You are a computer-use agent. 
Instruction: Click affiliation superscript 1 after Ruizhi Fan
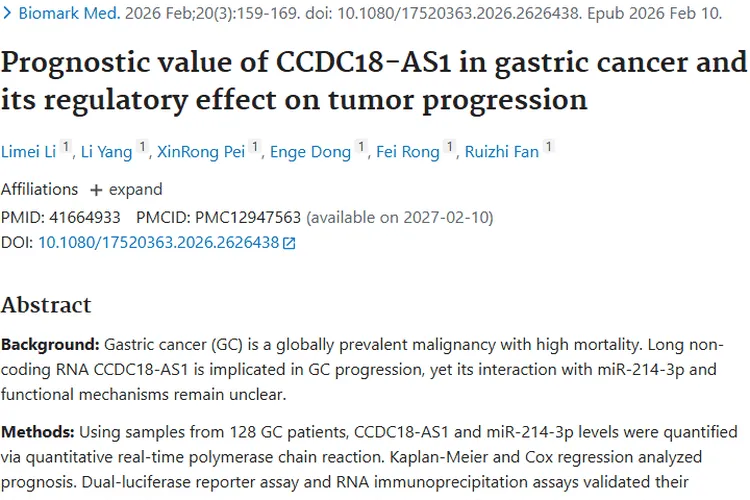[548, 148]
